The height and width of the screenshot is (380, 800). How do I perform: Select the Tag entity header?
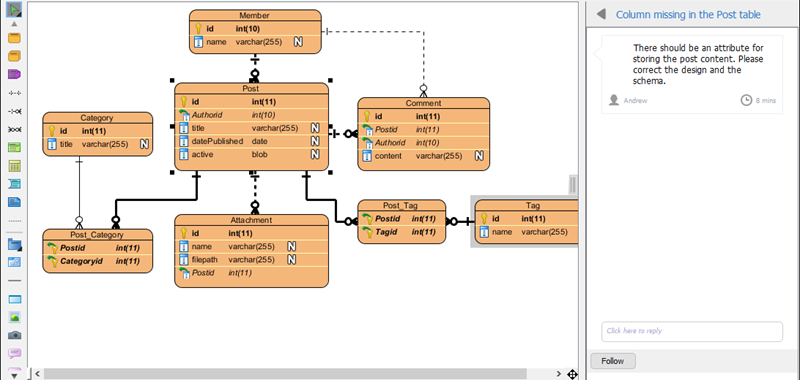click(527, 206)
